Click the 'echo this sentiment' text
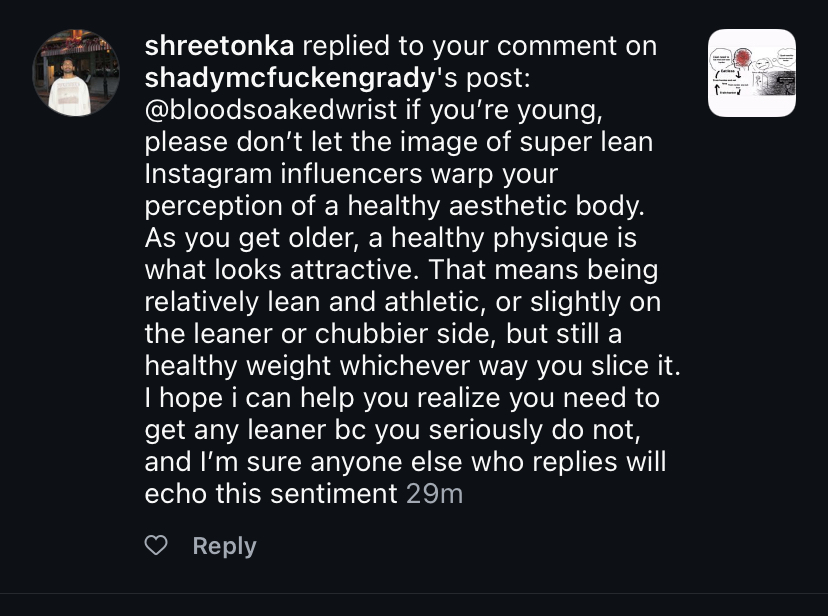This screenshot has height=616, width=828. [271, 494]
